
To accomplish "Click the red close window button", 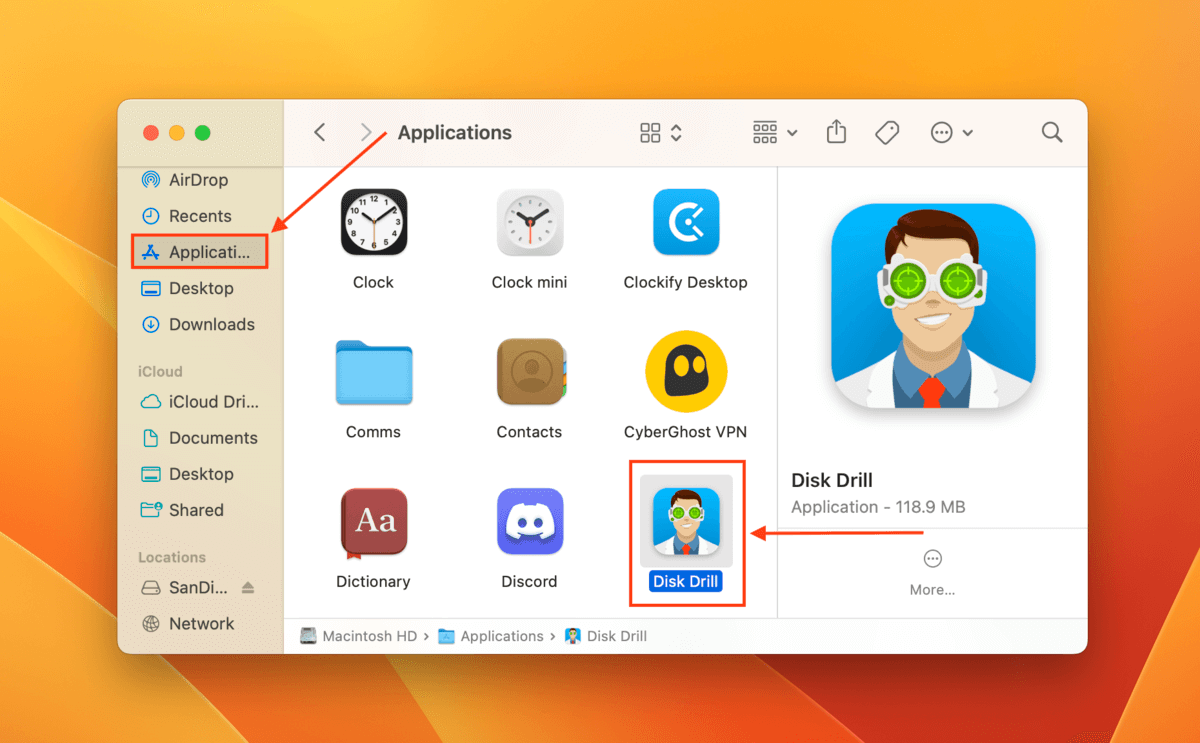I will [x=151, y=133].
